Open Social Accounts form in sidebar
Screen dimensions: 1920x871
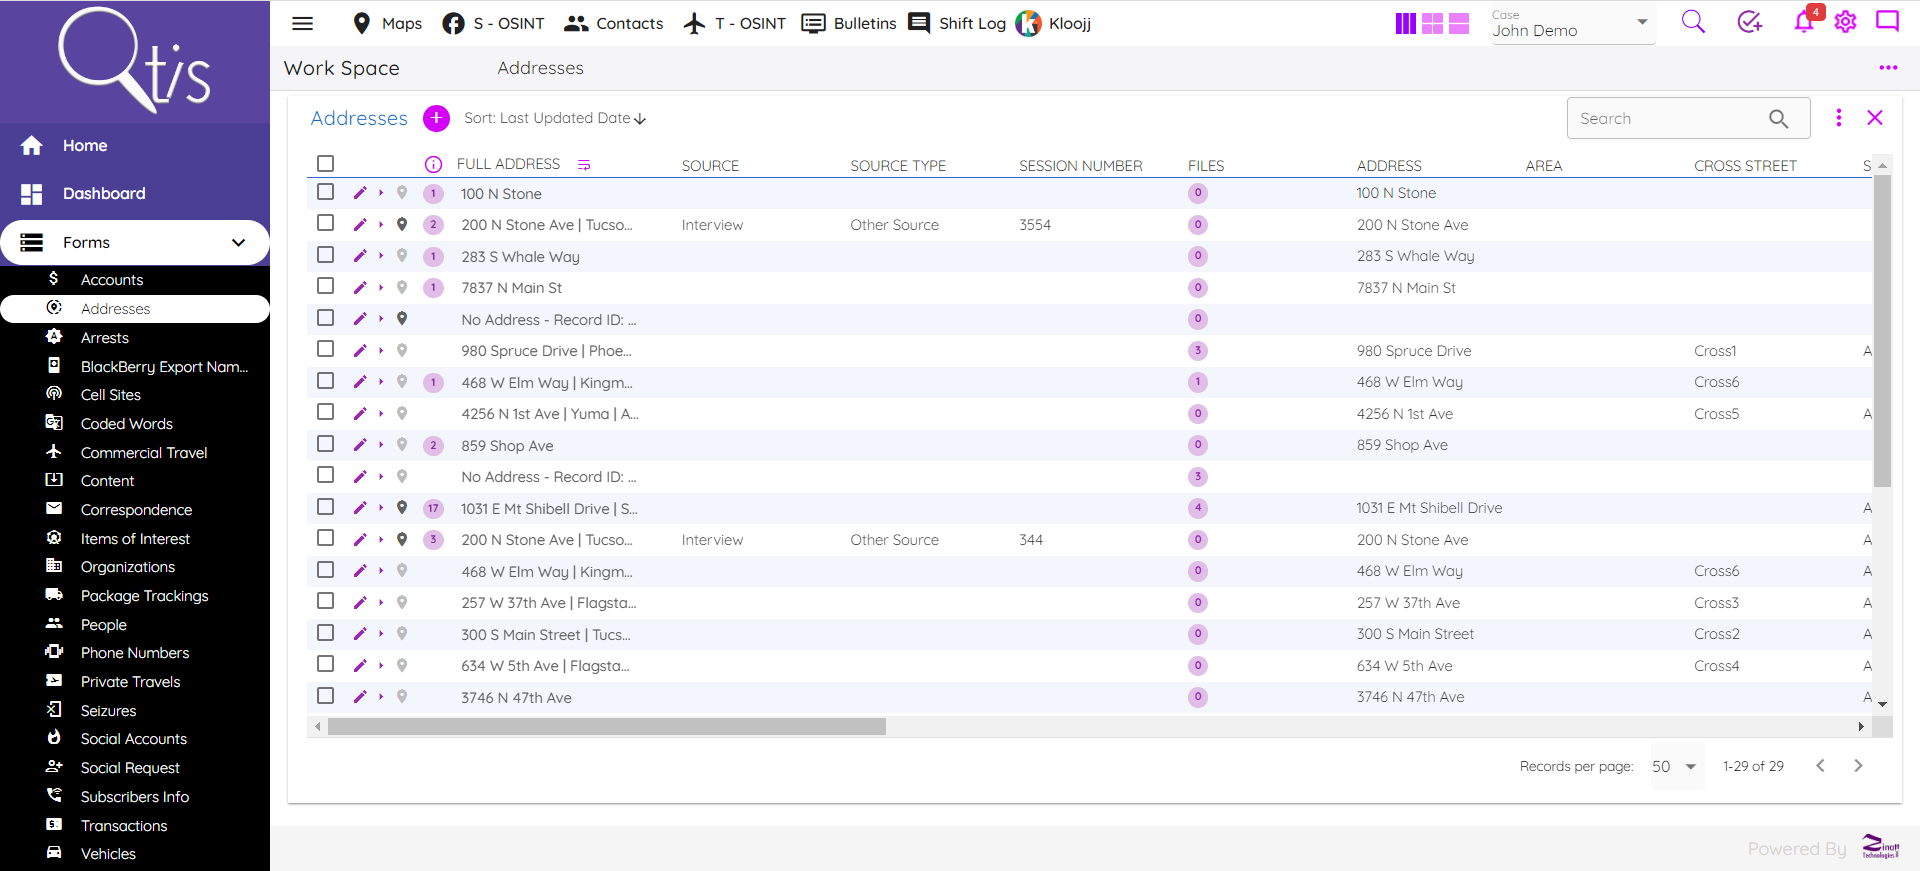pos(134,739)
